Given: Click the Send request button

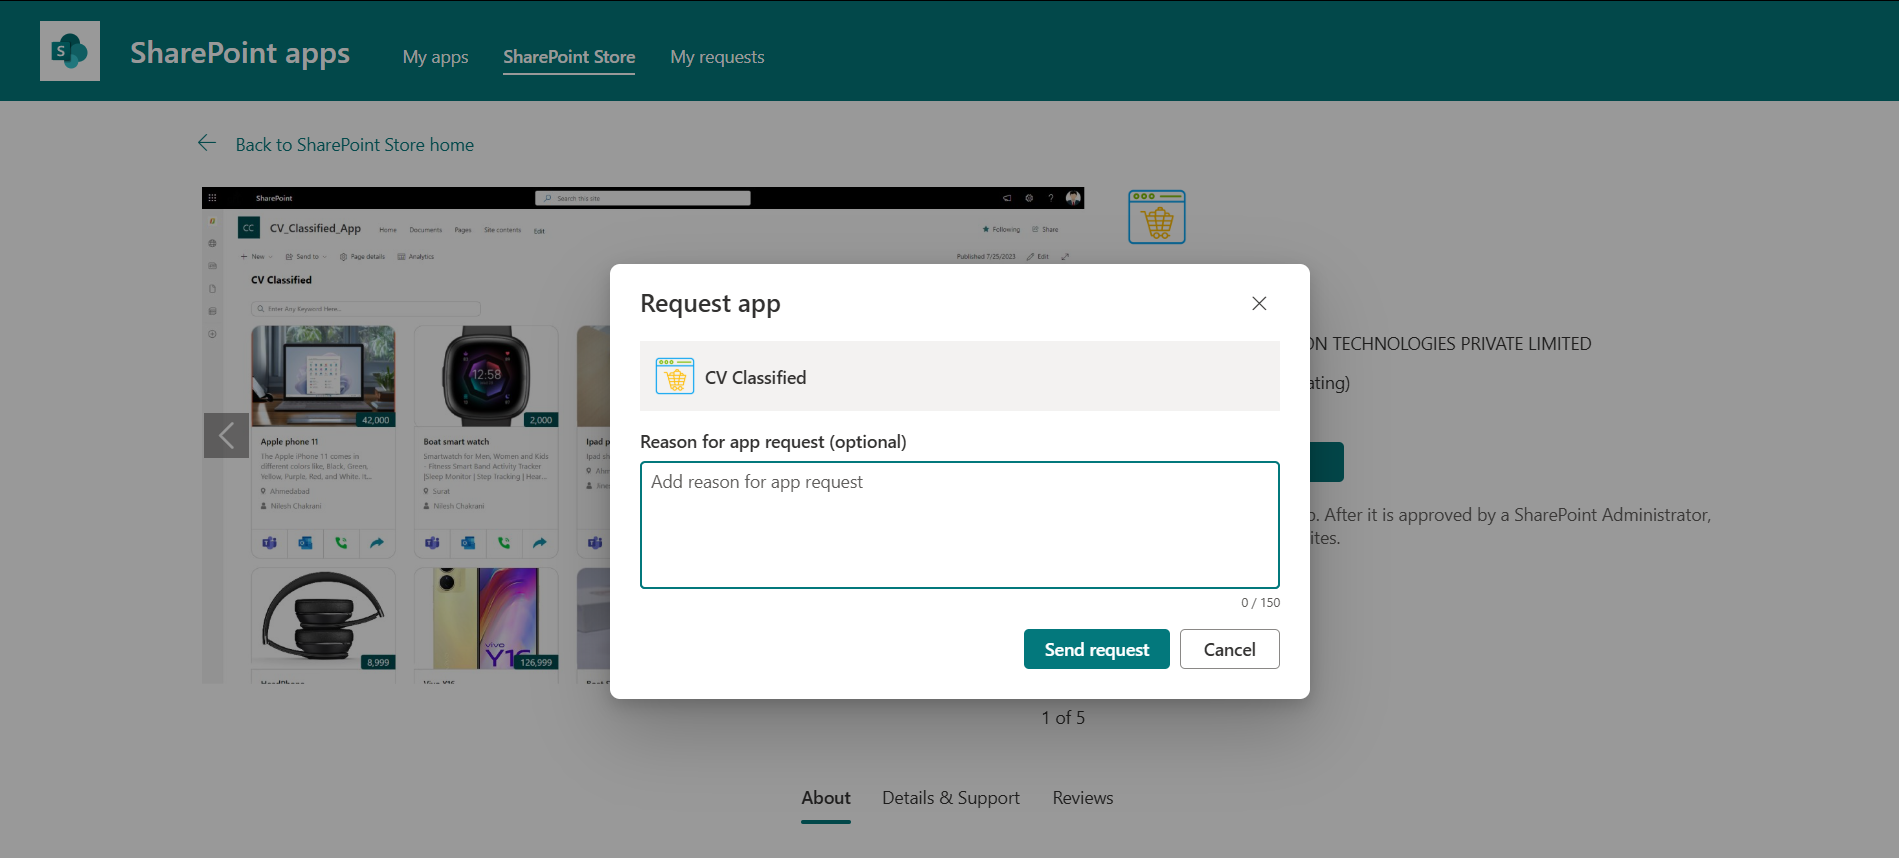Looking at the screenshot, I should tap(1097, 649).
